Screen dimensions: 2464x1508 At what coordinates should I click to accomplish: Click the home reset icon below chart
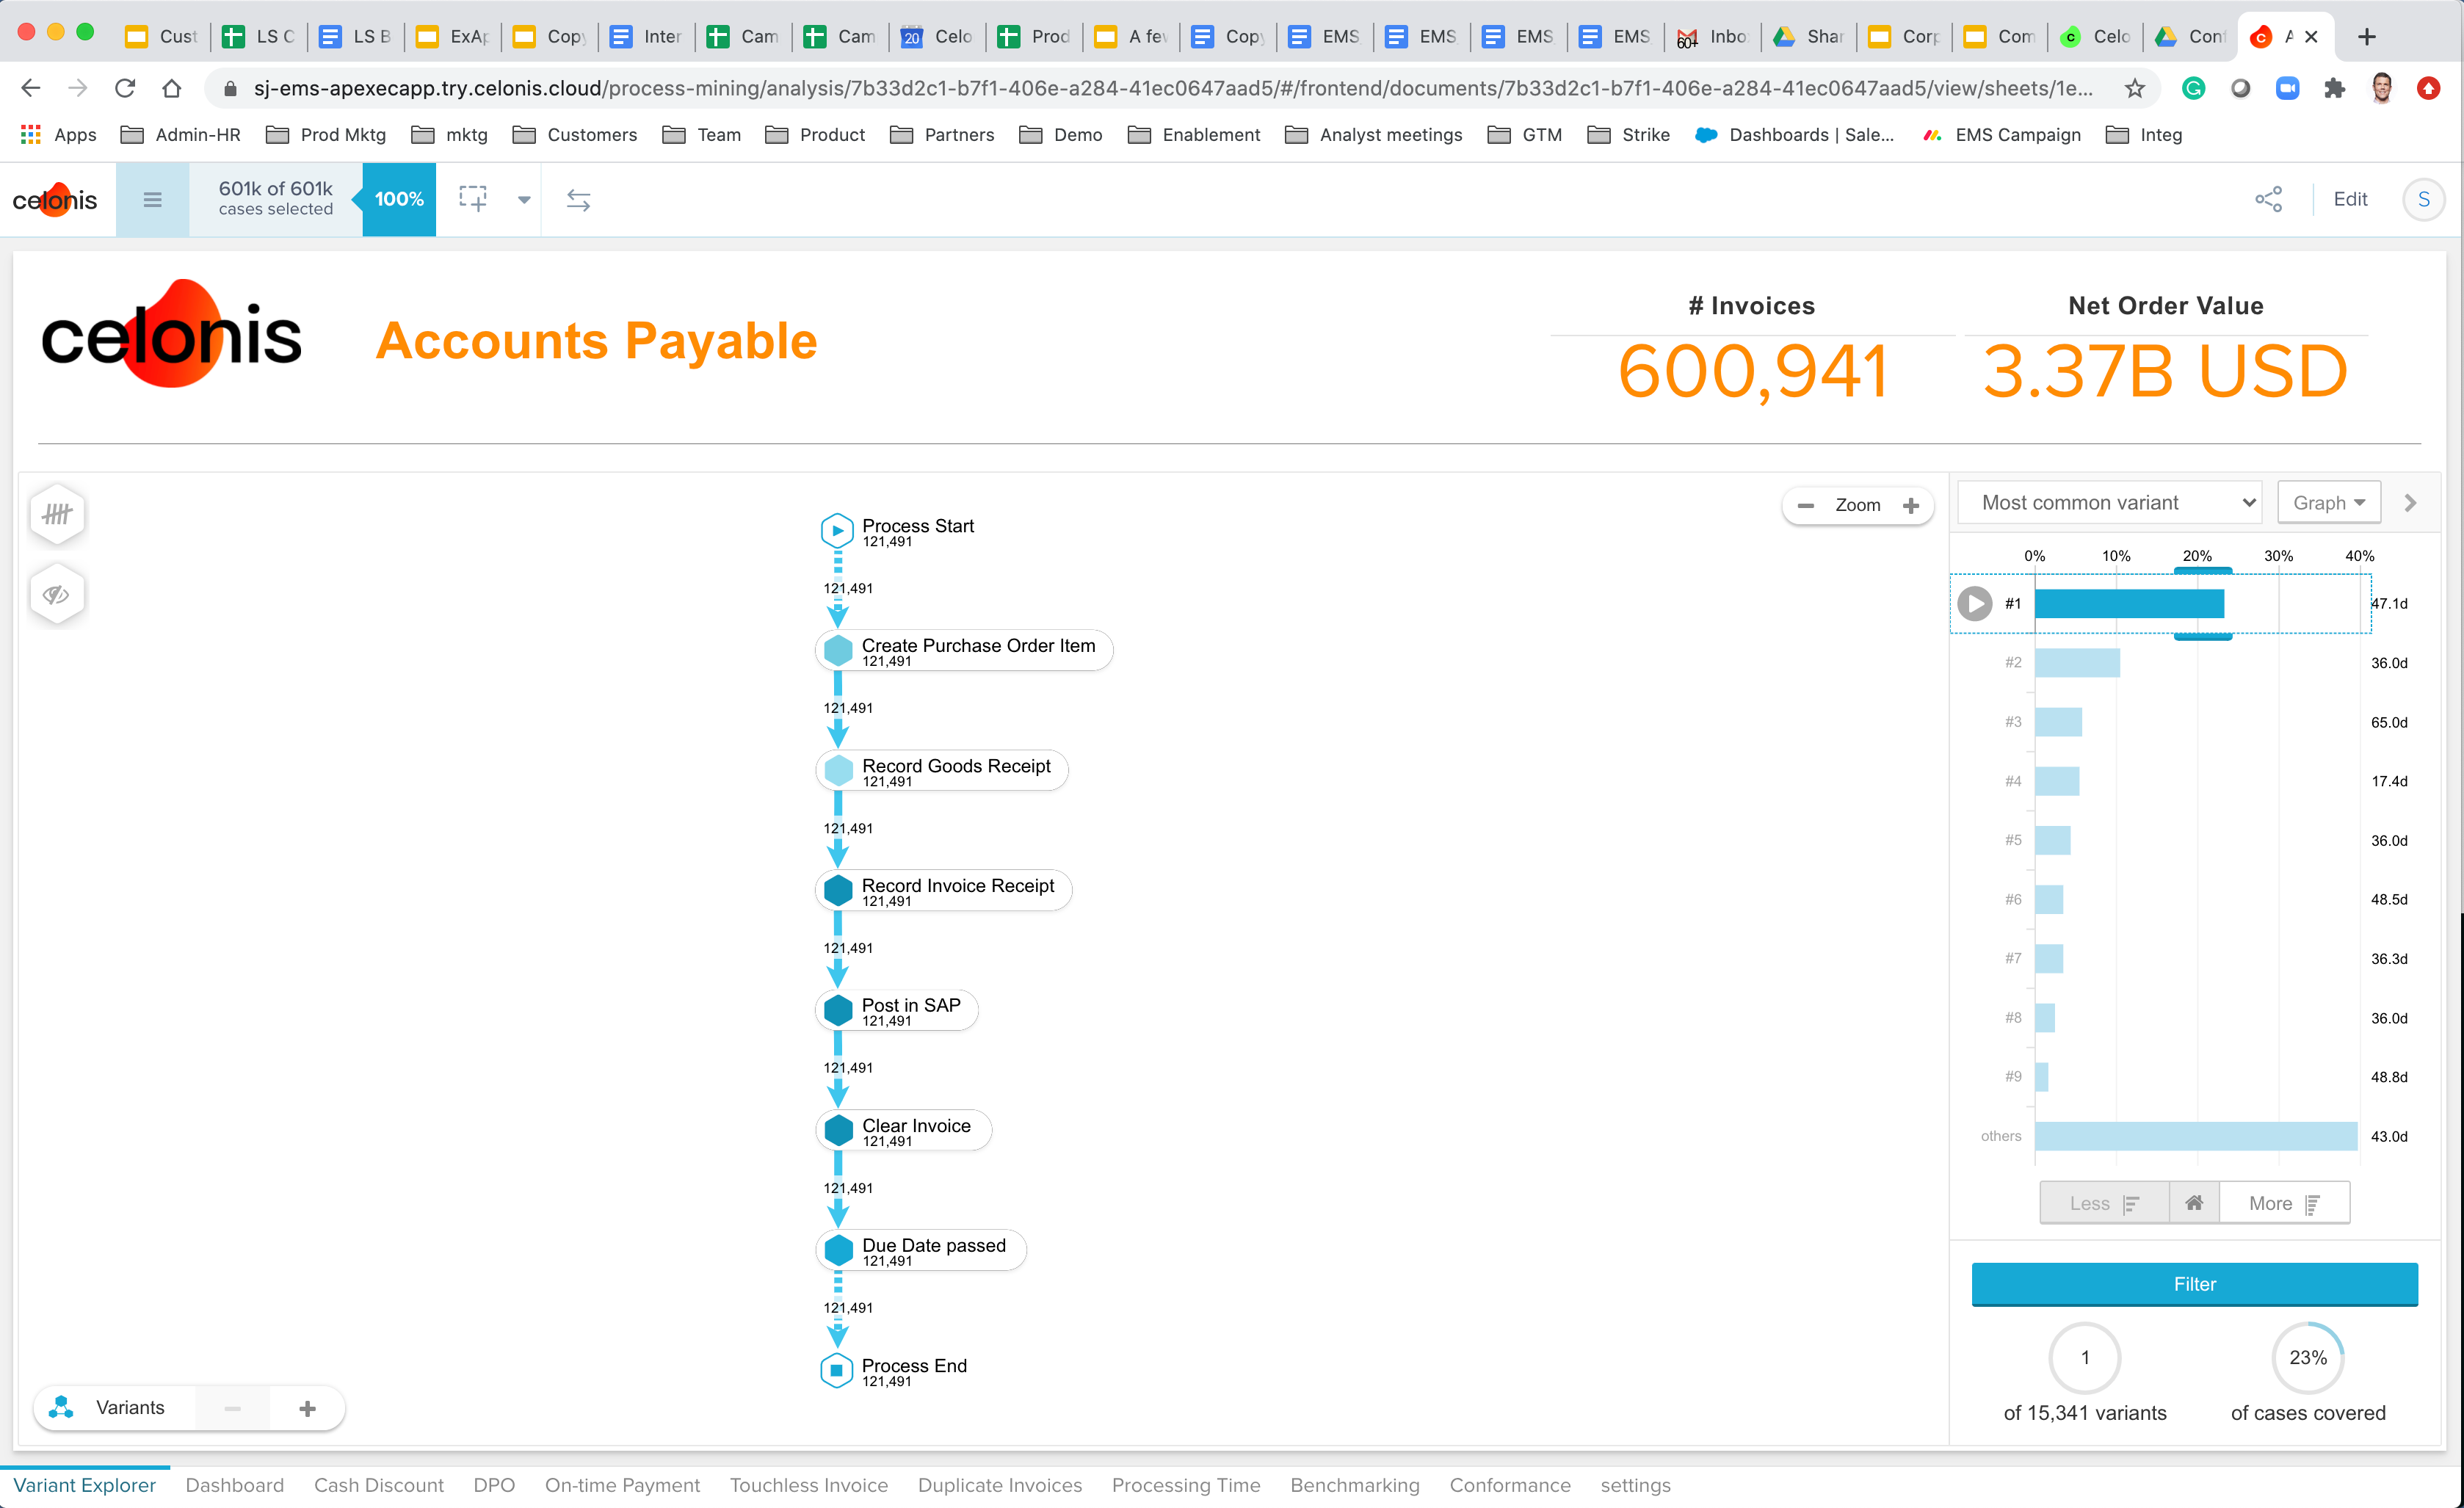tap(2194, 1203)
